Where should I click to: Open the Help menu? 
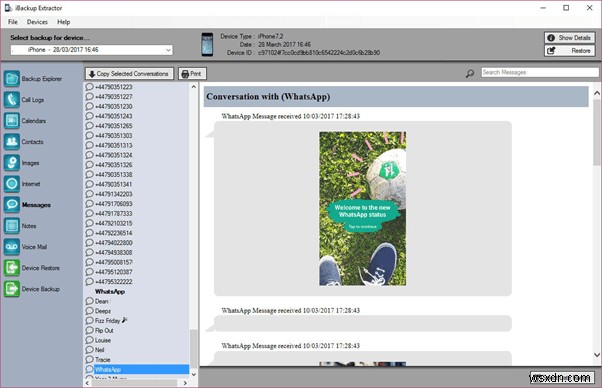coord(63,22)
